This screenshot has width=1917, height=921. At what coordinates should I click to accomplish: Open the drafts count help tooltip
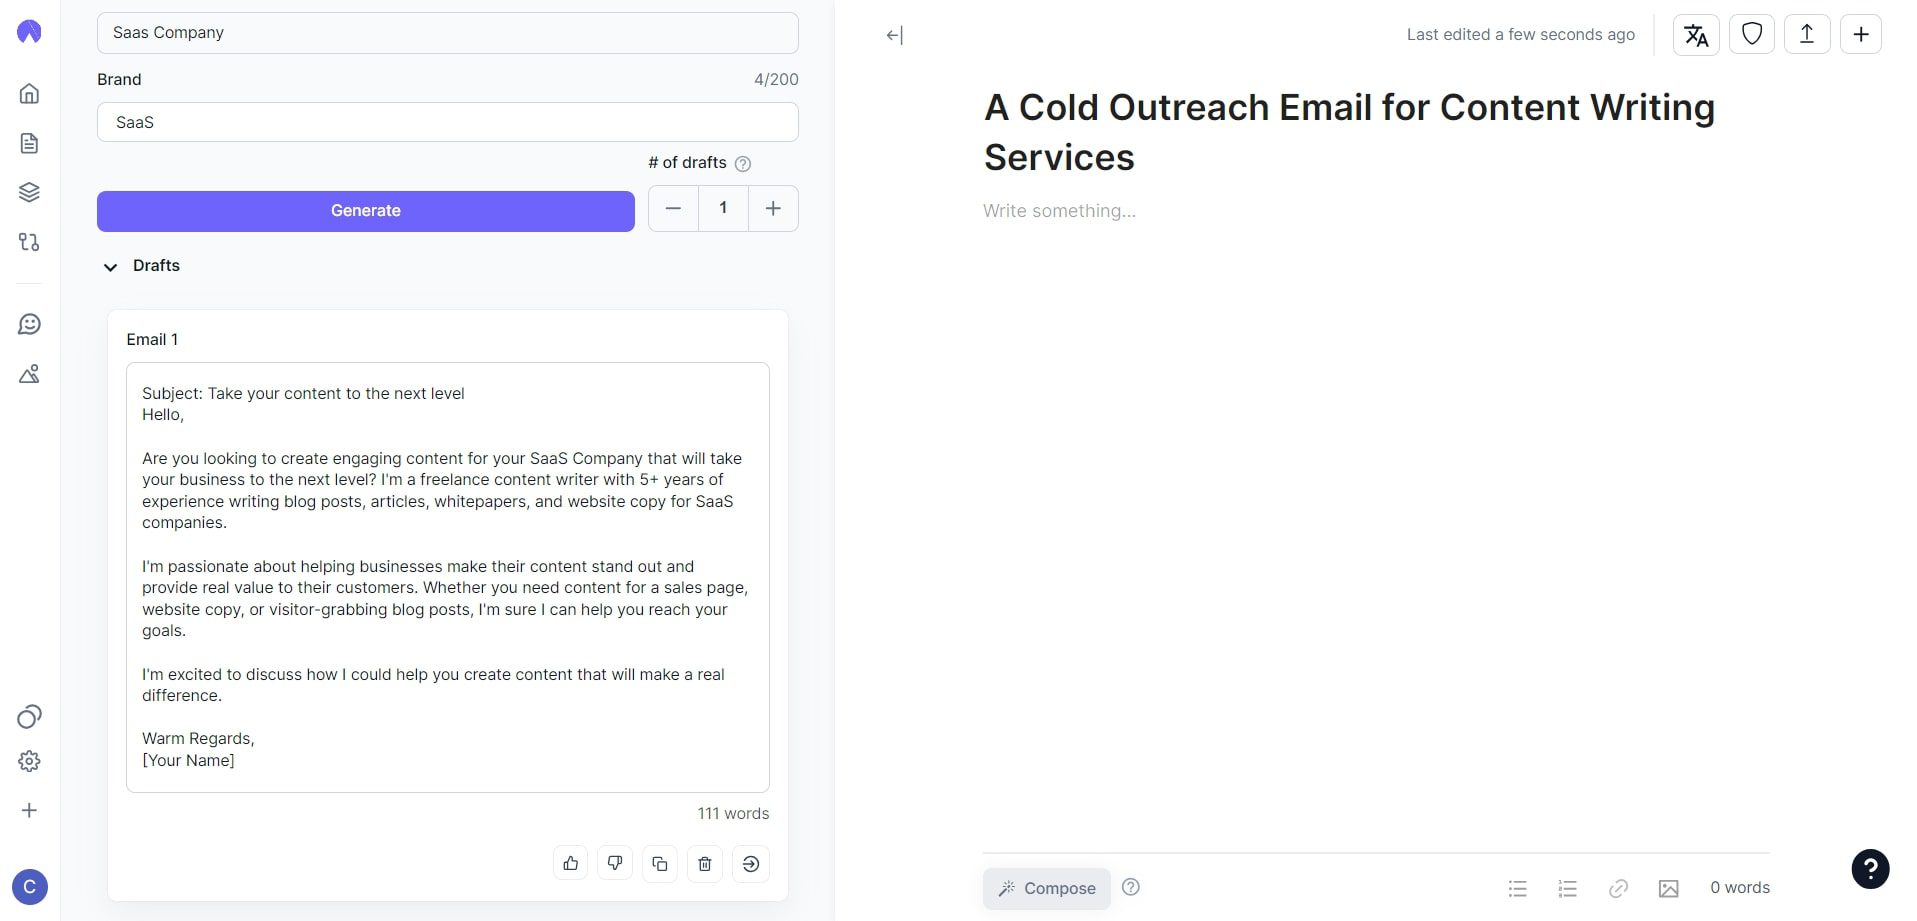click(x=743, y=163)
